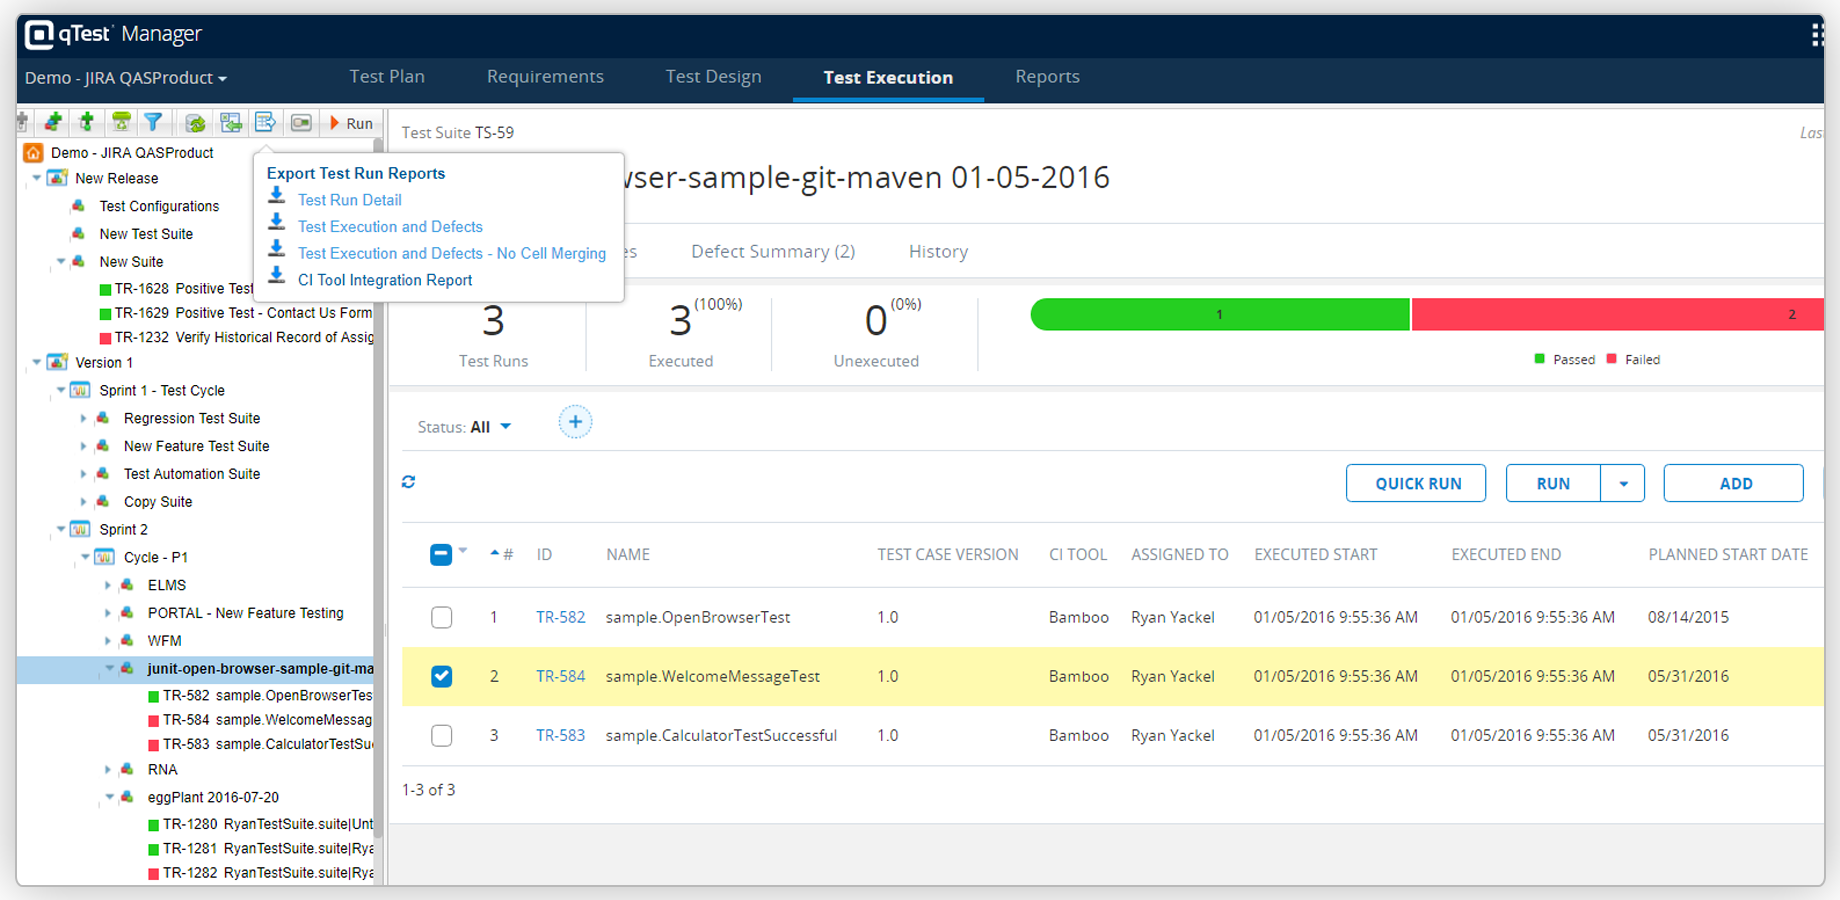Click the RUN button
Screen dimensions: 1840x900
click(x=1553, y=483)
